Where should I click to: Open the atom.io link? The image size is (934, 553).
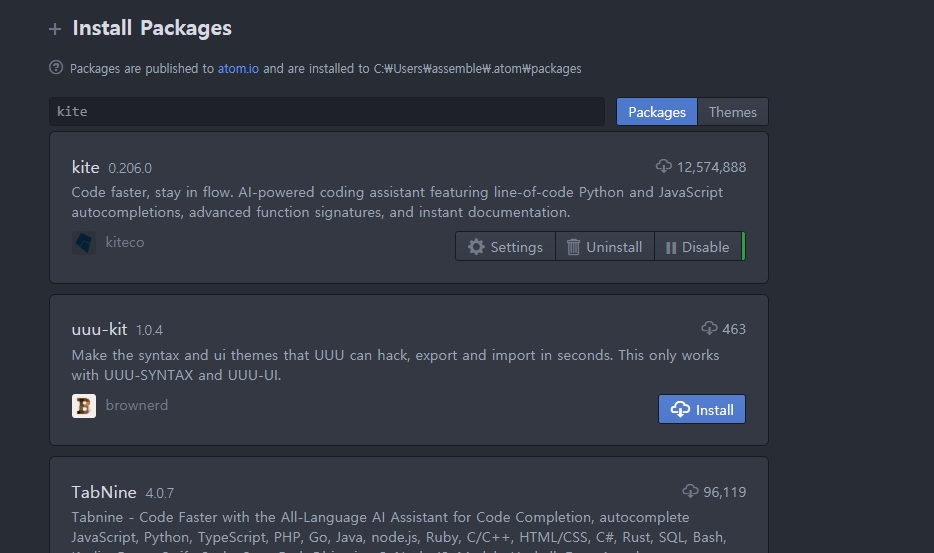[238, 69]
